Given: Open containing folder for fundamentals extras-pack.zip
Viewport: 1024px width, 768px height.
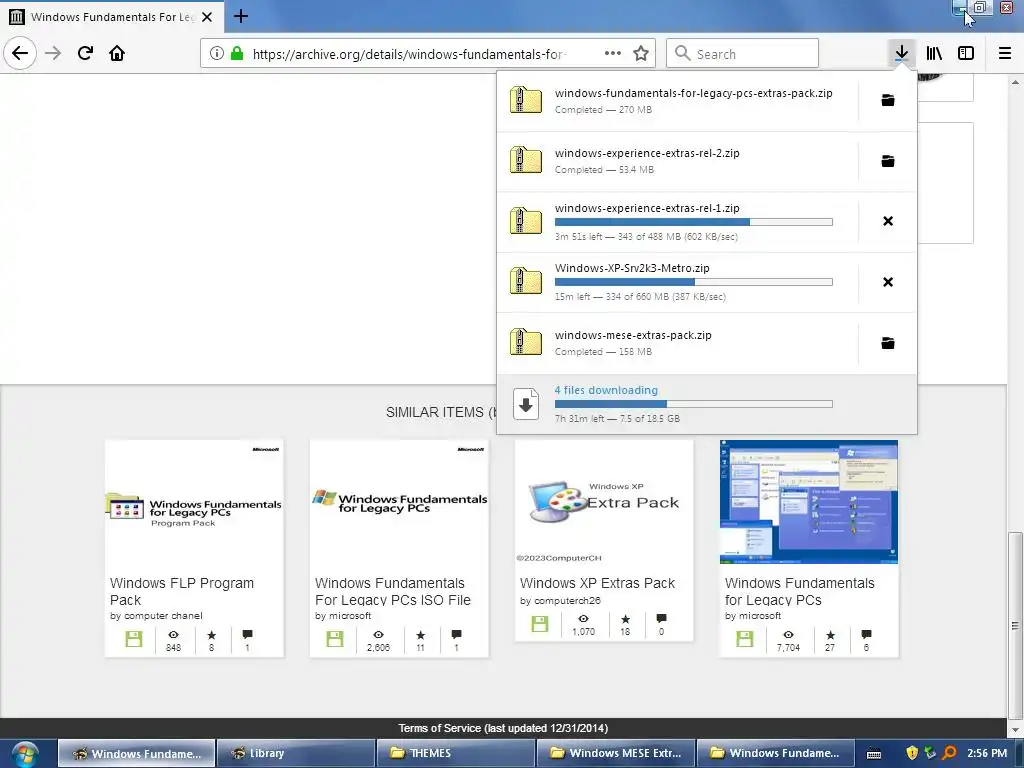Looking at the screenshot, I should point(888,100).
